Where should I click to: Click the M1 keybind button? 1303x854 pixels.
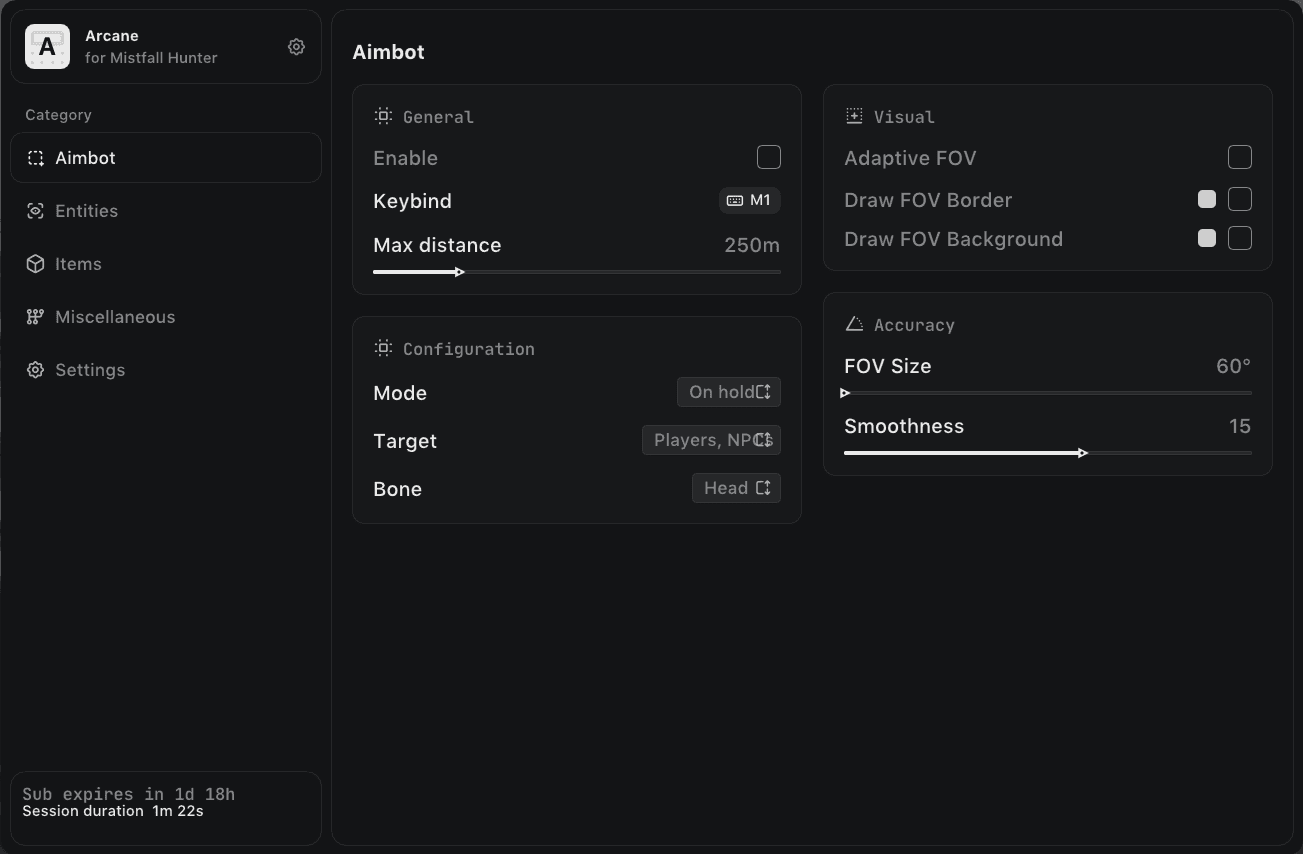click(750, 200)
